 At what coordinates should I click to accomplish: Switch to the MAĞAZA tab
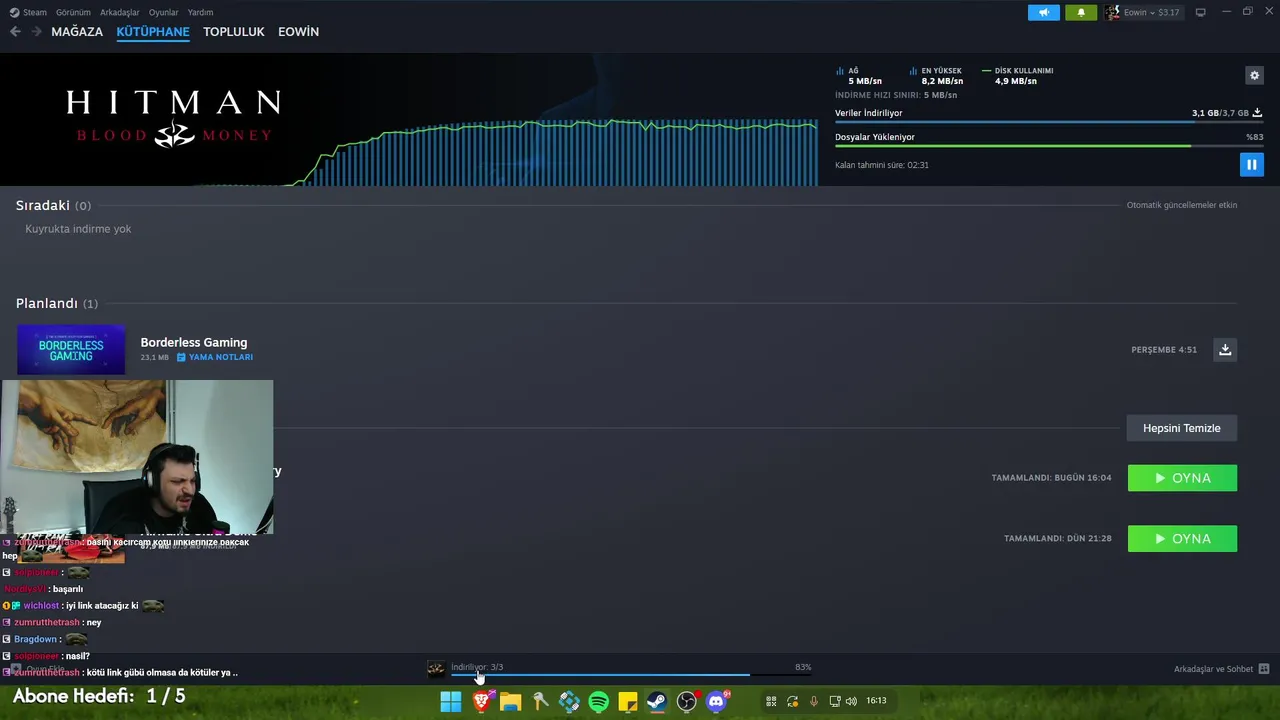click(x=77, y=32)
